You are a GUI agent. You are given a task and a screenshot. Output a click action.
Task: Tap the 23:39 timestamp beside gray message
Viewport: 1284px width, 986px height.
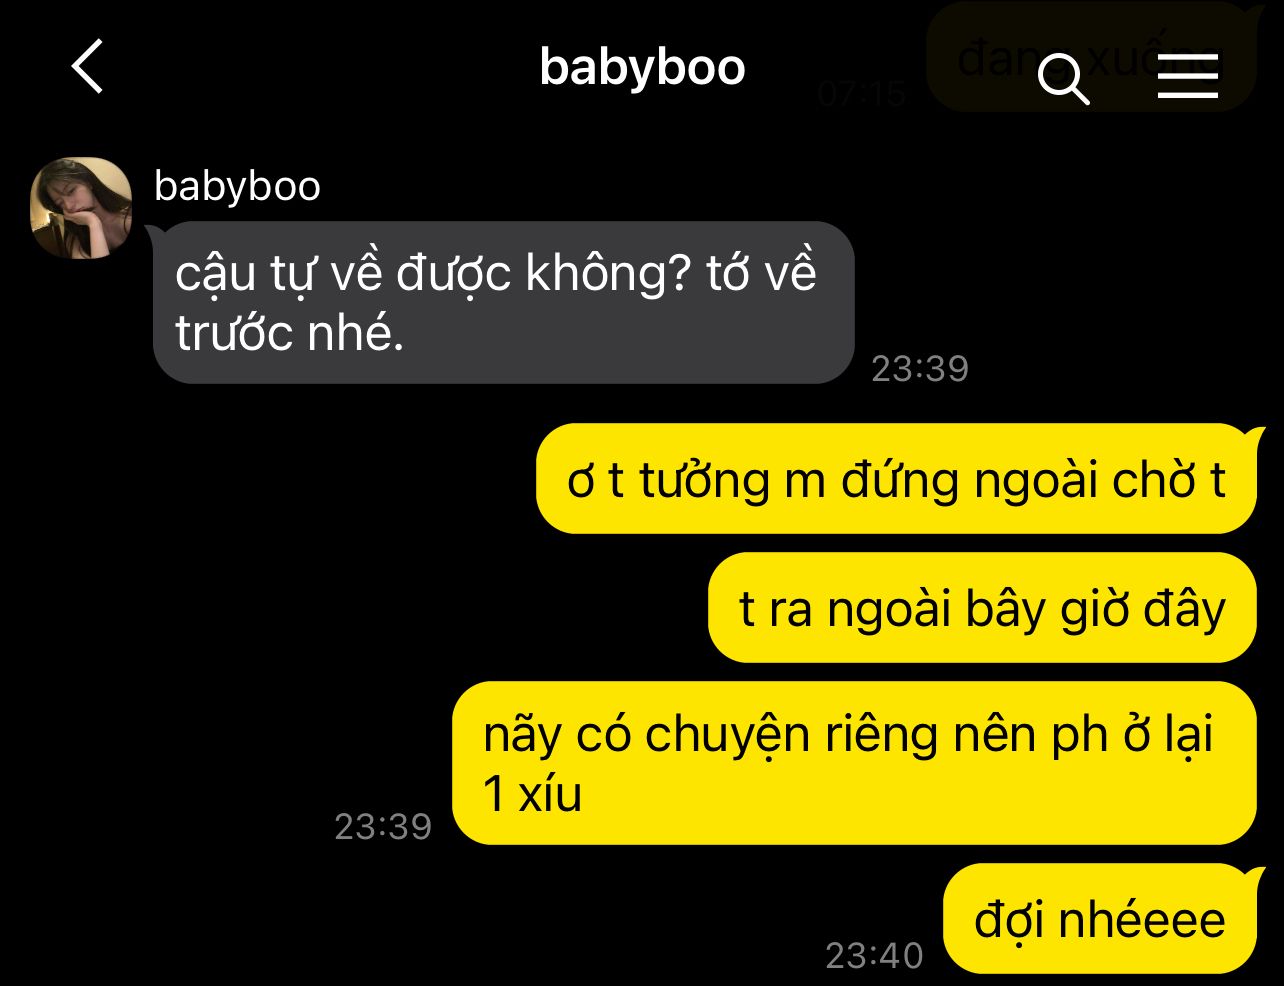click(920, 369)
